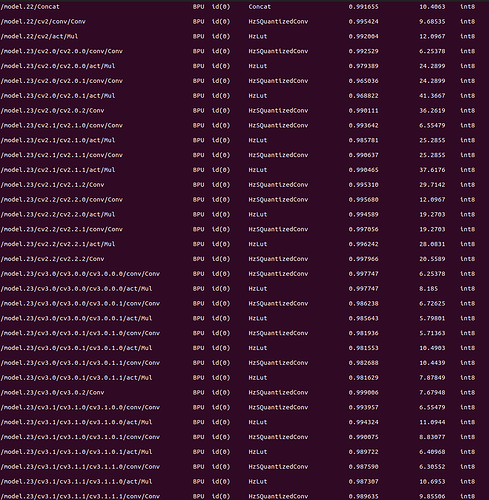Click the threshold value 11.0944
The image size is (489, 500).
tap(432, 422)
